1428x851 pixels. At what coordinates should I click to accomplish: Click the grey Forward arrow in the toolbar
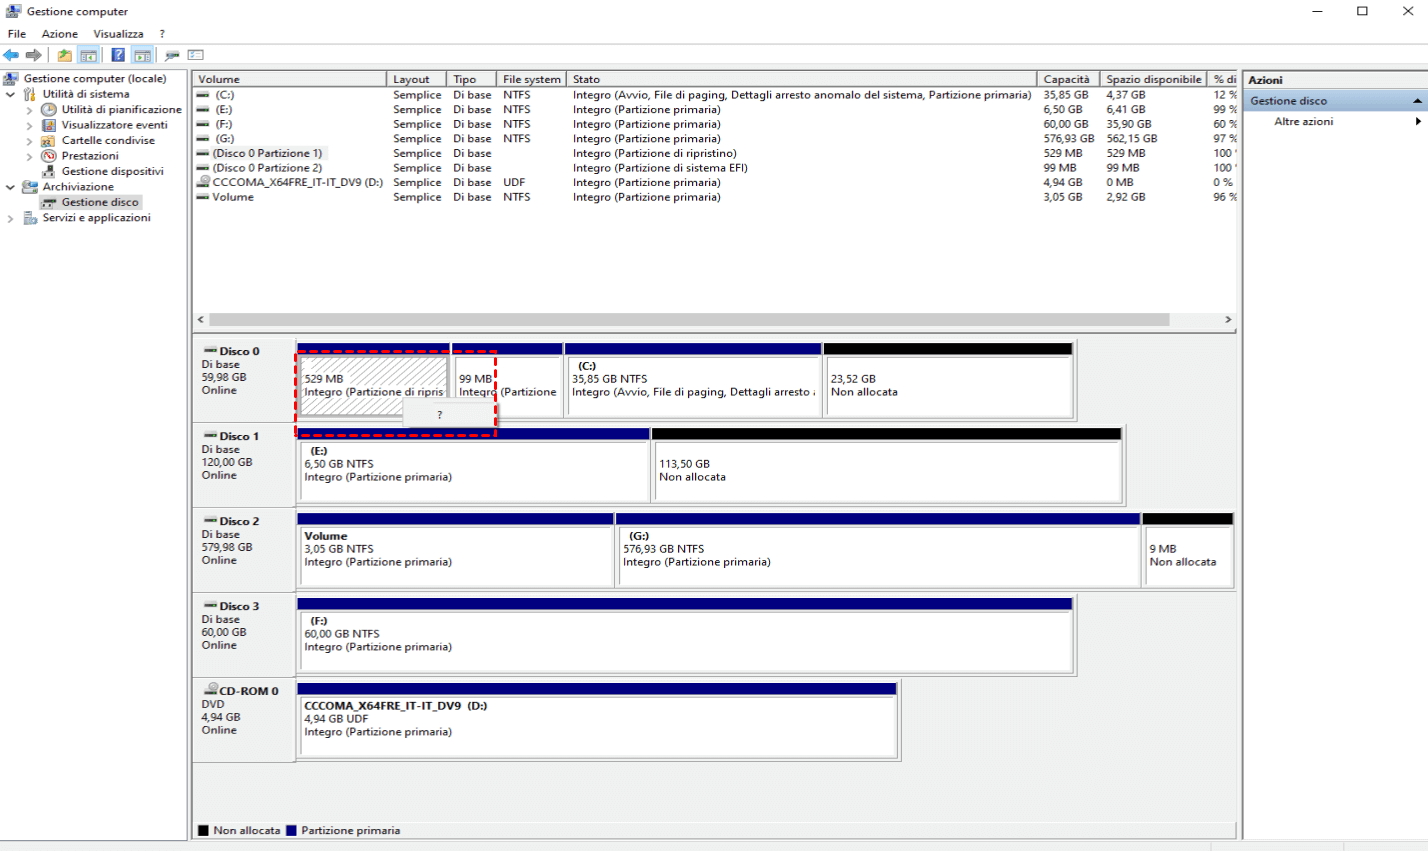pyautogui.click(x=33, y=55)
